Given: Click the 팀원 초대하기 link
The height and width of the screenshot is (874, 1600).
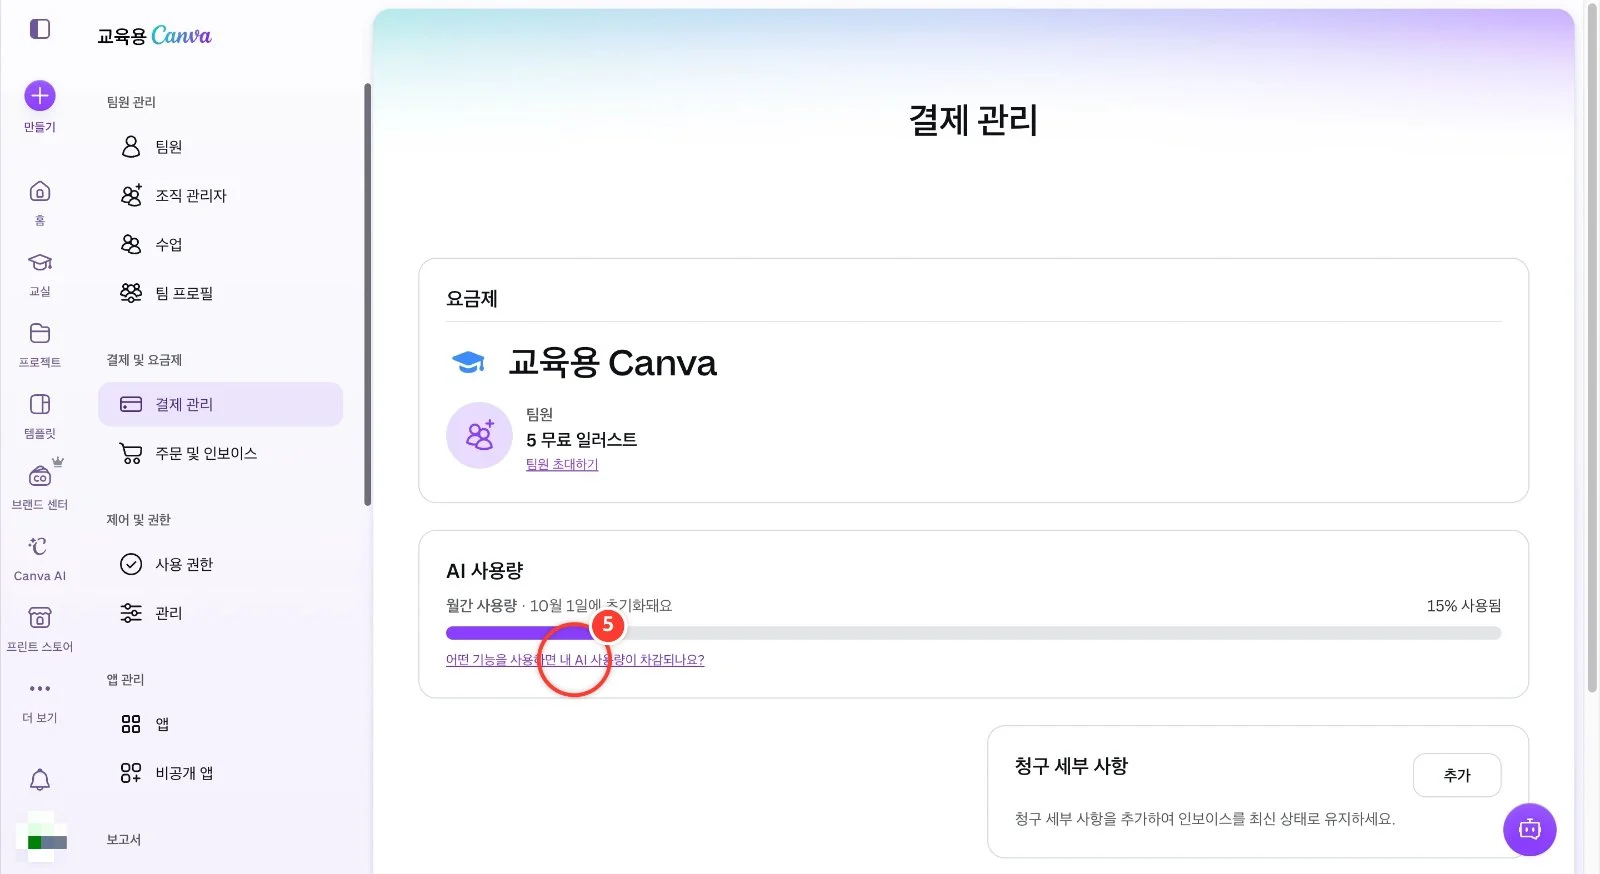Looking at the screenshot, I should point(562,465).
